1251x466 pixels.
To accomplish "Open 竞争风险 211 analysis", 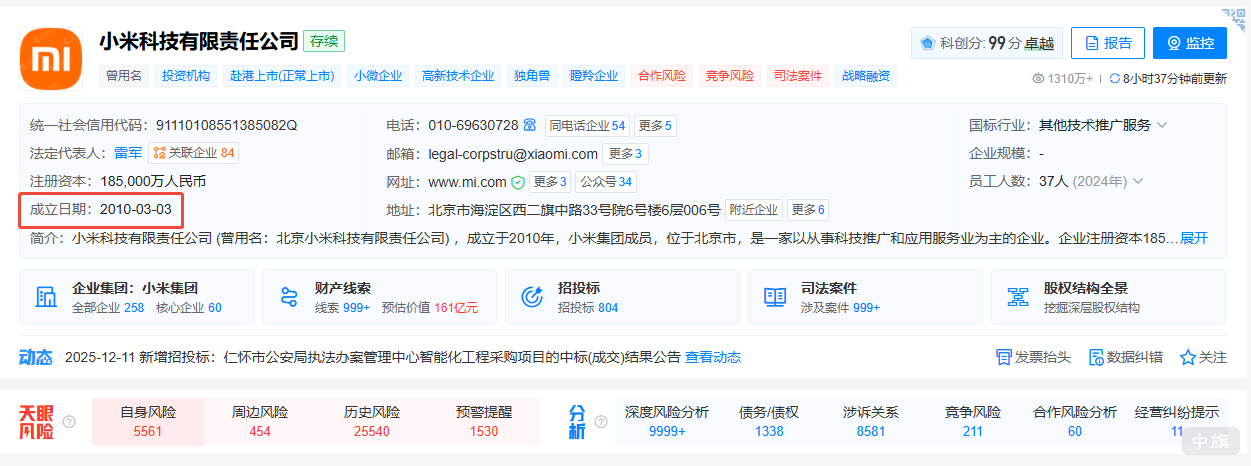I will 973,422.
